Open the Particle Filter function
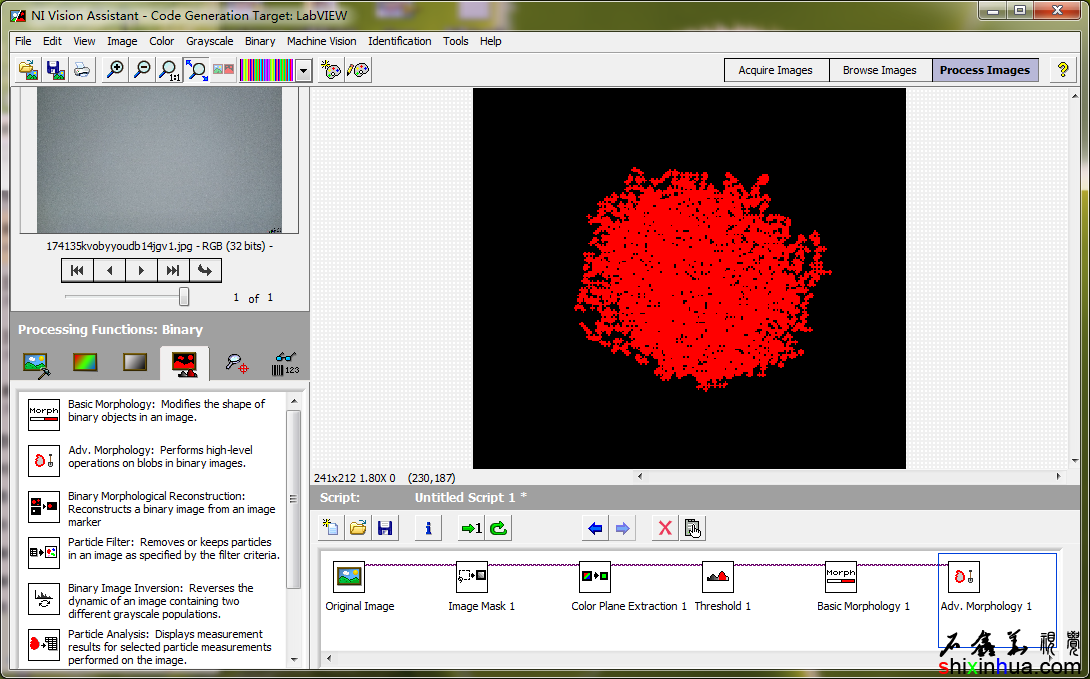 pos(44,551)
